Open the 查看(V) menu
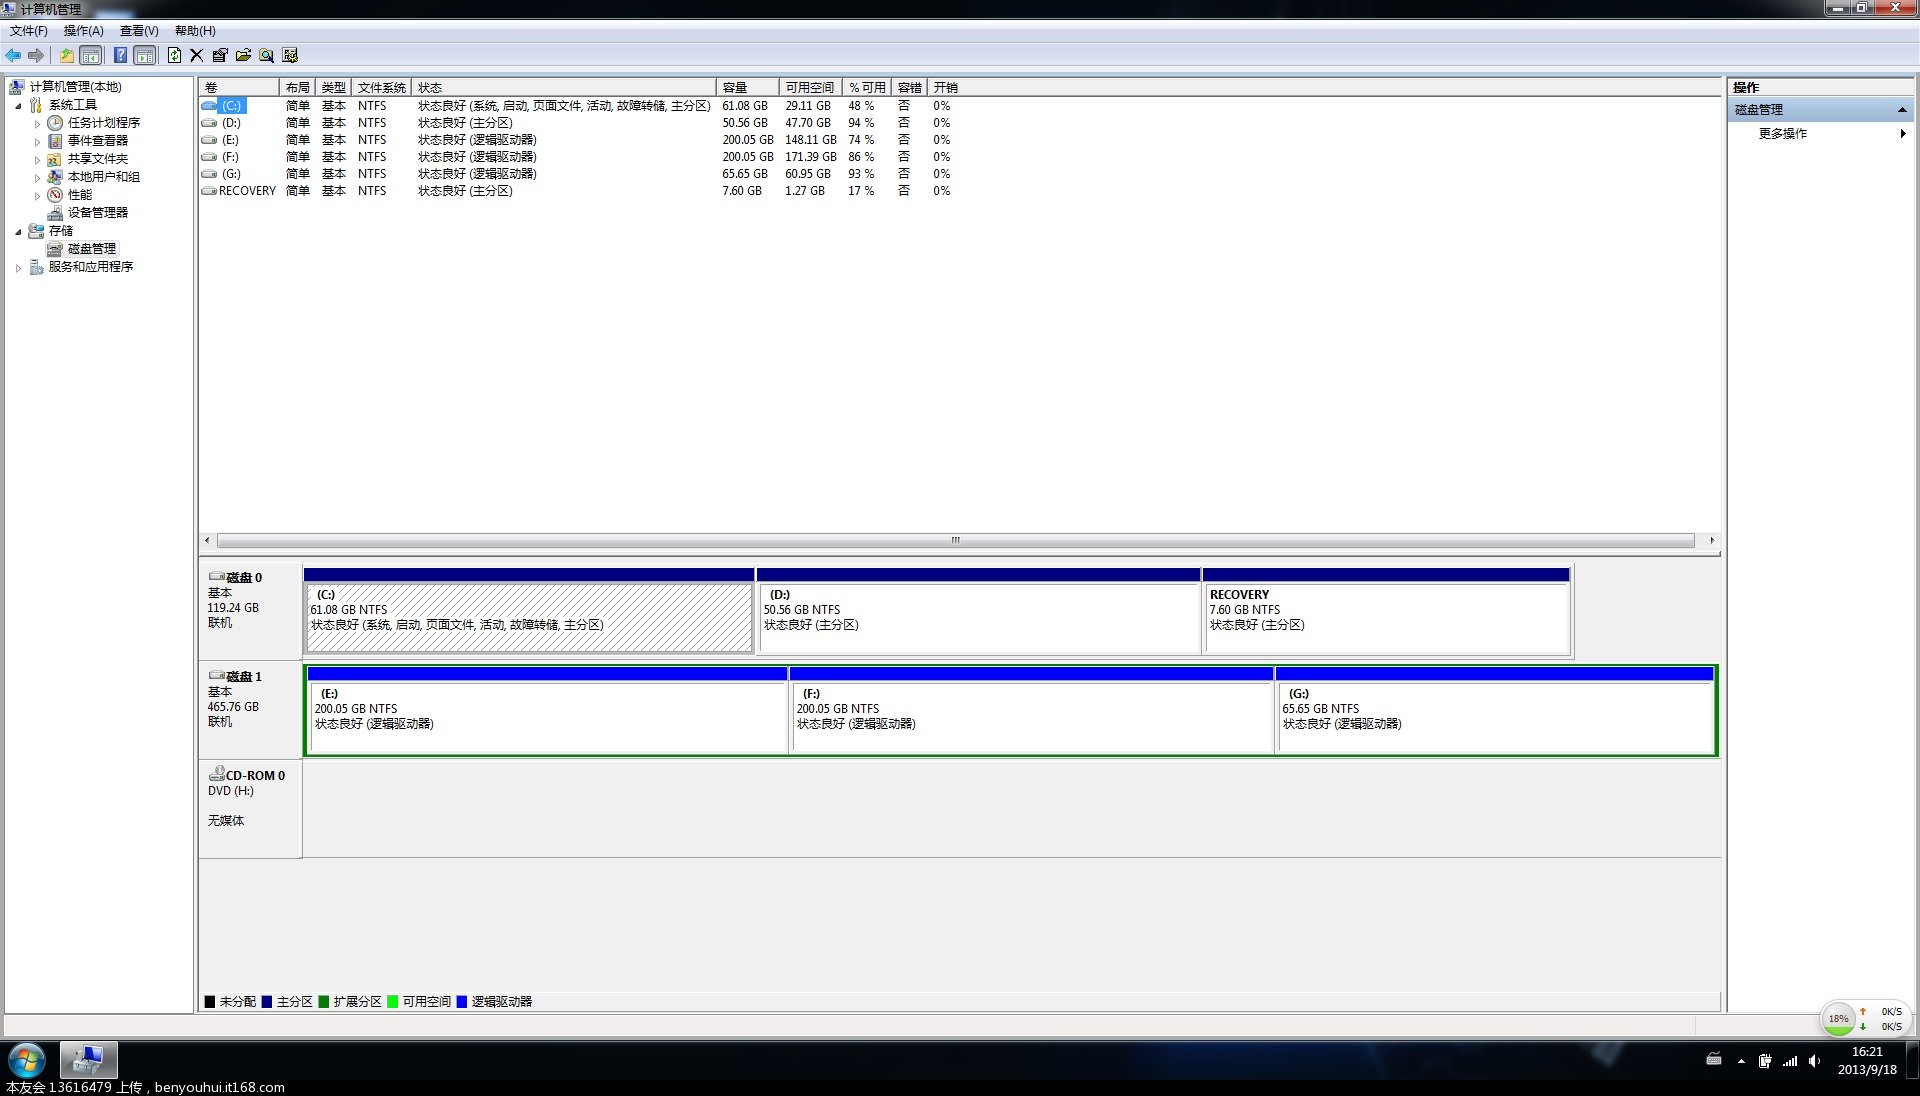This screenshot has width=1920, height=1096. point(139,31)
